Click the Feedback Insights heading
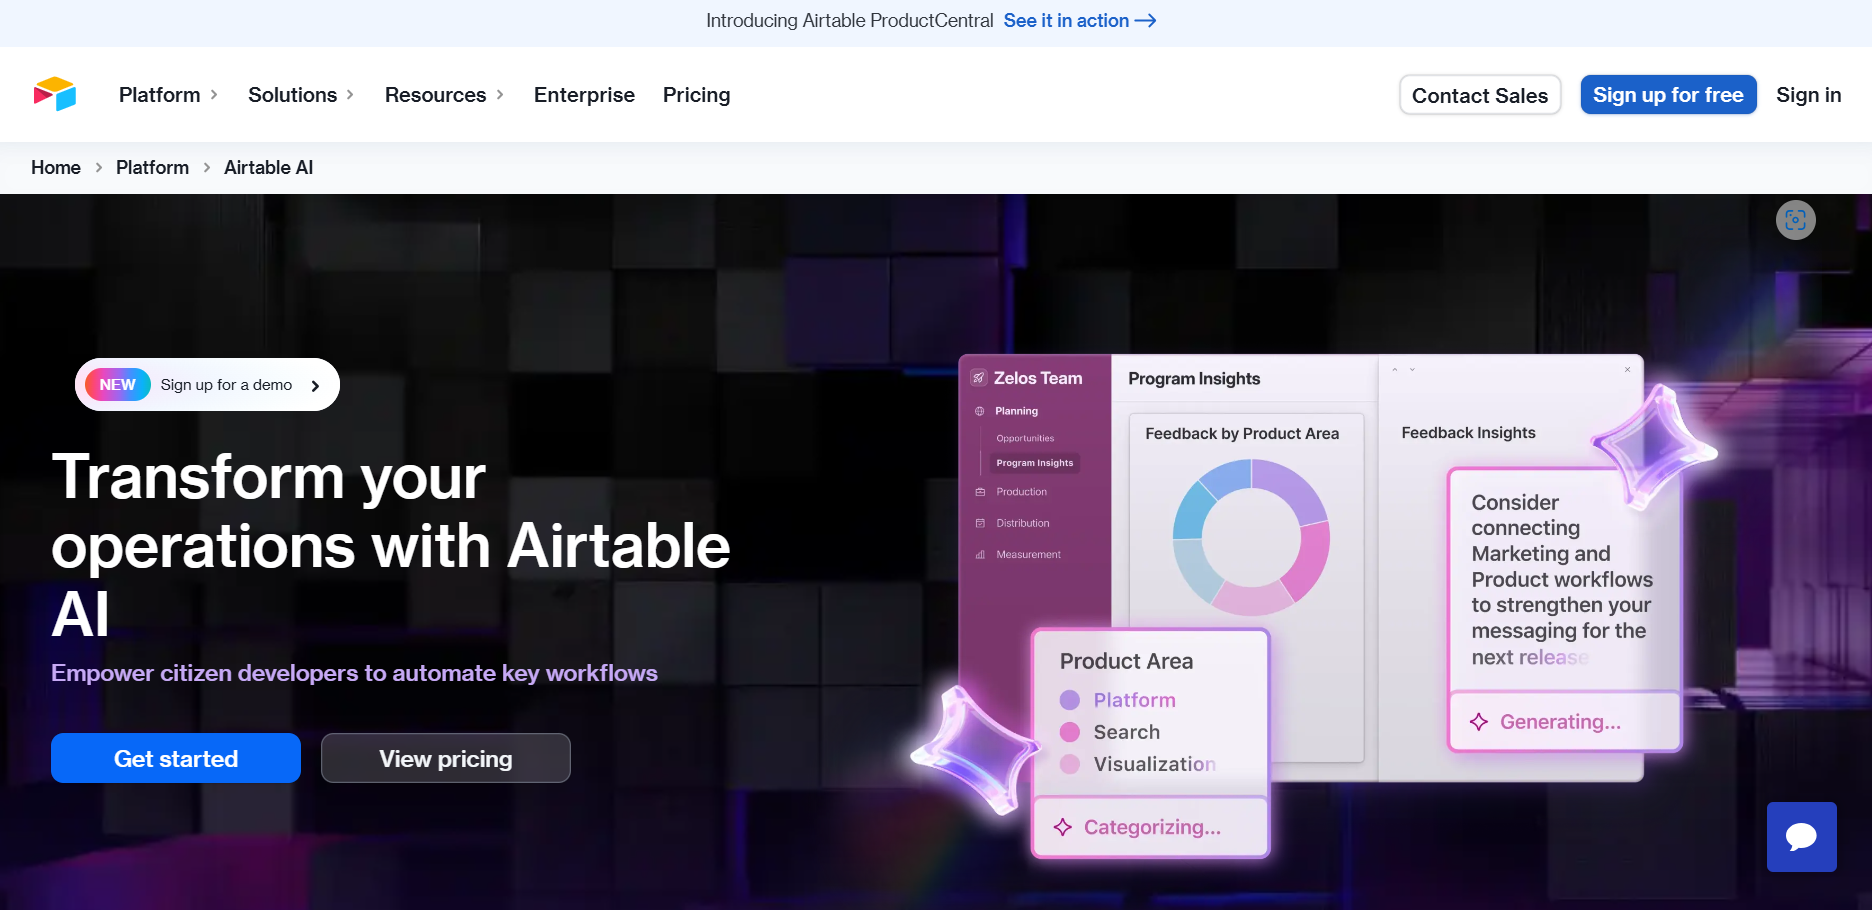The width and height of the screenshot is (1872, 910). pyautogui.click(x=1468, y=433)
